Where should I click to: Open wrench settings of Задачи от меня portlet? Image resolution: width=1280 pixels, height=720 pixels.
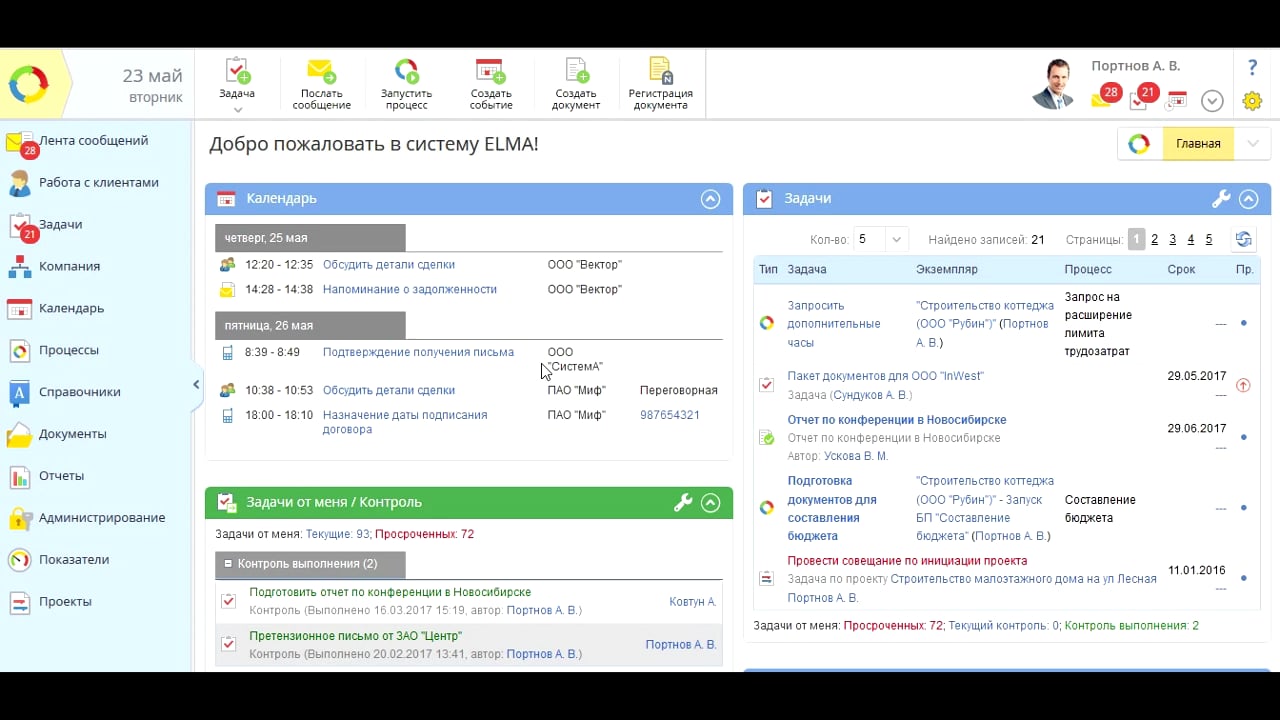click(683, 503)
